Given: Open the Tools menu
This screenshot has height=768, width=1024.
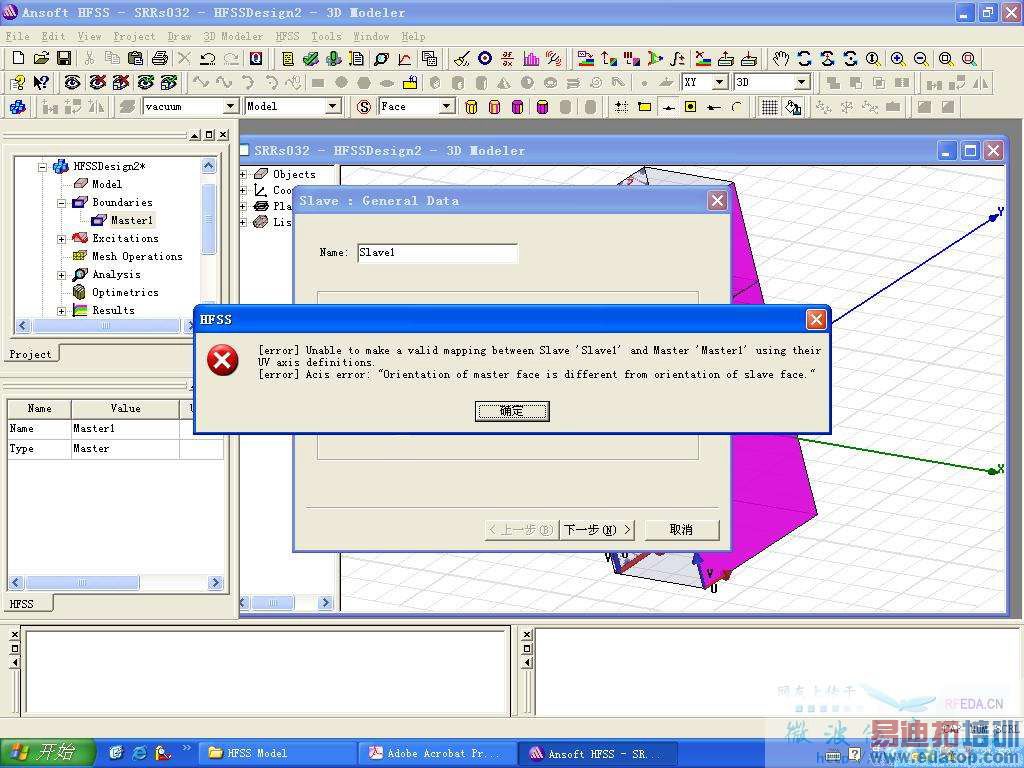Looking at the screenshot, I should click(x=326, y=37).
